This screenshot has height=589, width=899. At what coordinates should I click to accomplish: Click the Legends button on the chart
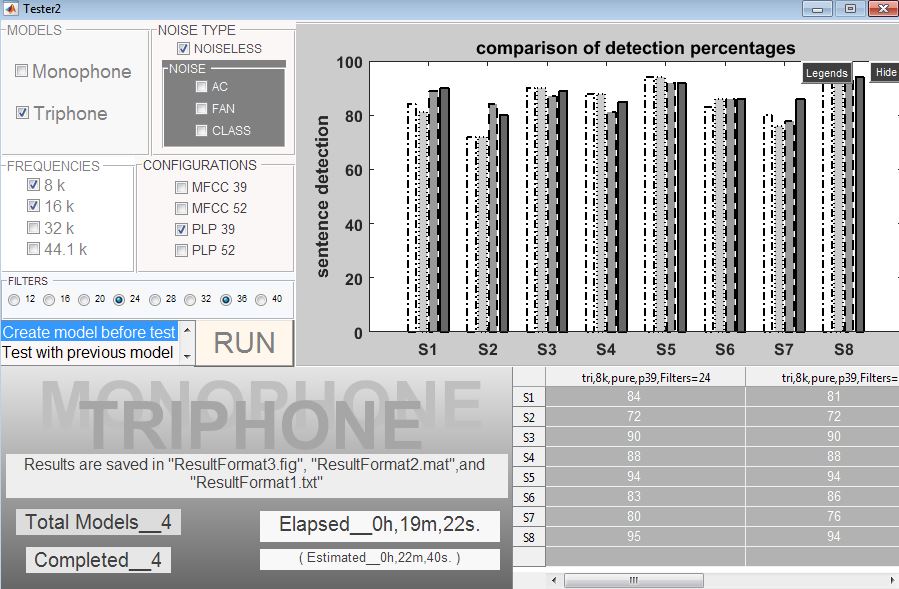tap(826, 72)
